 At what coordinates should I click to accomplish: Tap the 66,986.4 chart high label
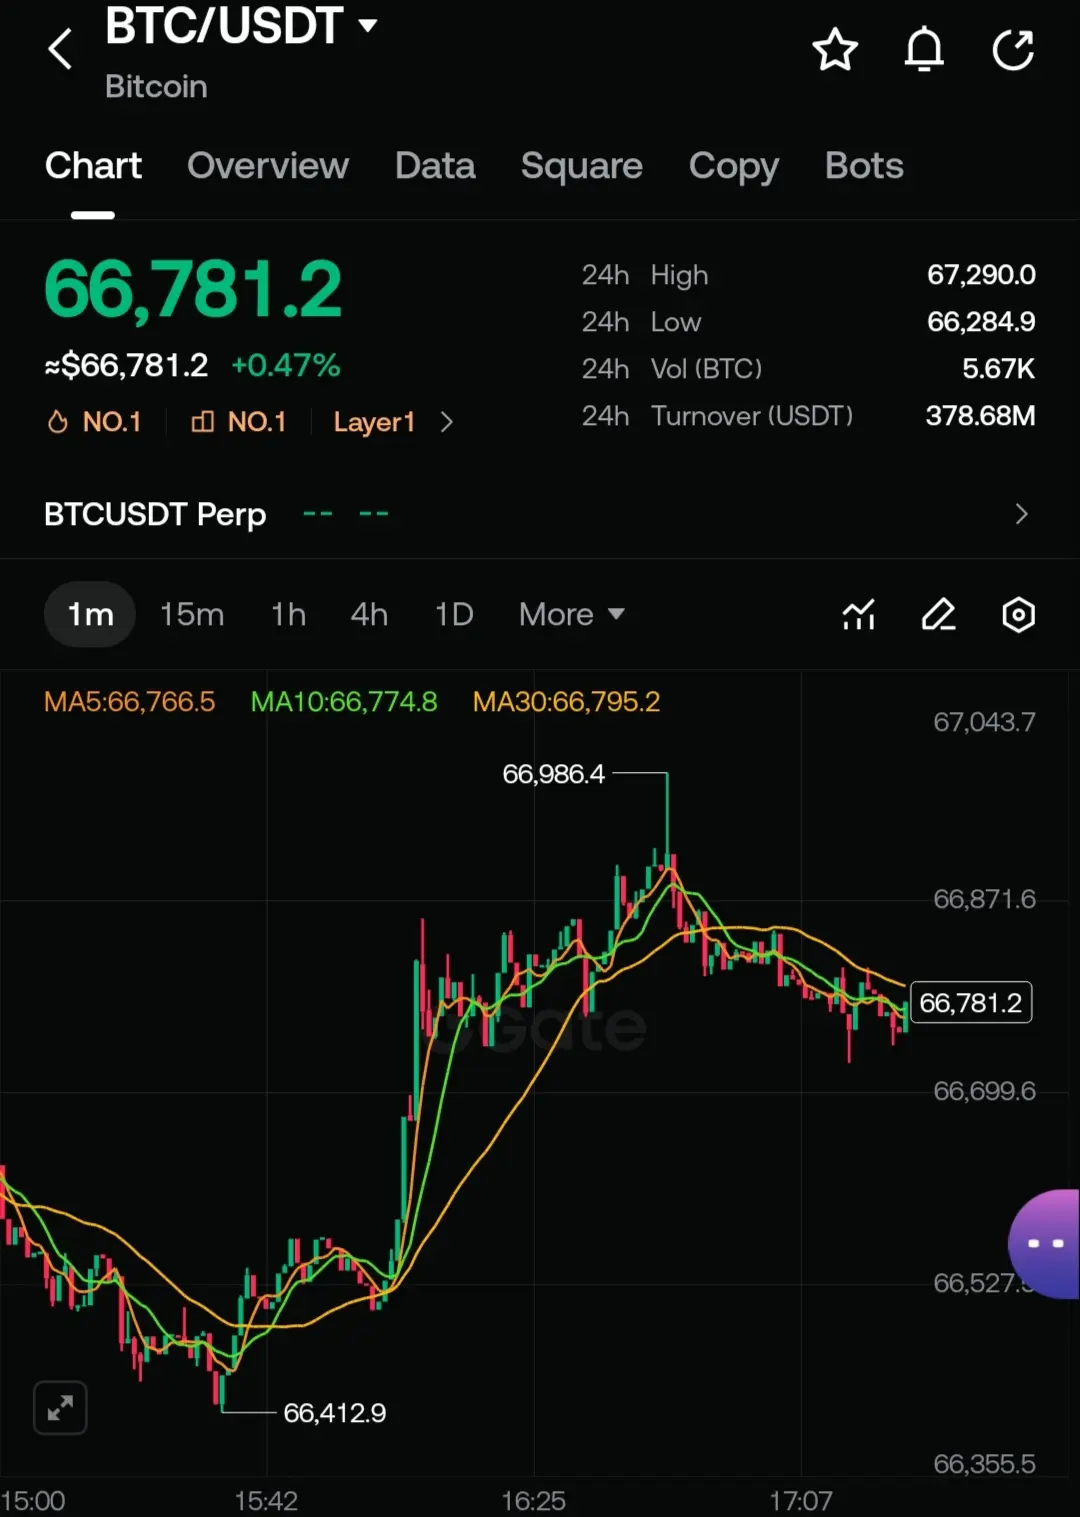(x=553, y=774)
